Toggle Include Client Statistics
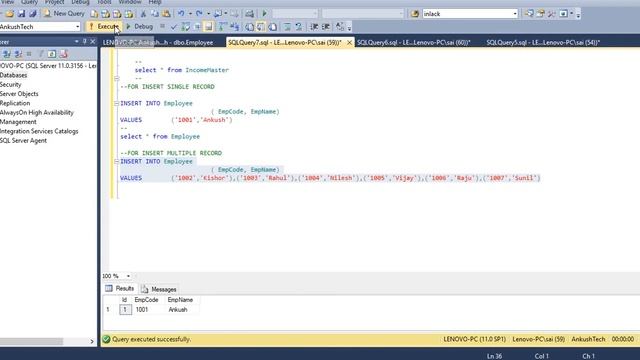The width and height of the screenshot is (640, 360). coord(235,27)
